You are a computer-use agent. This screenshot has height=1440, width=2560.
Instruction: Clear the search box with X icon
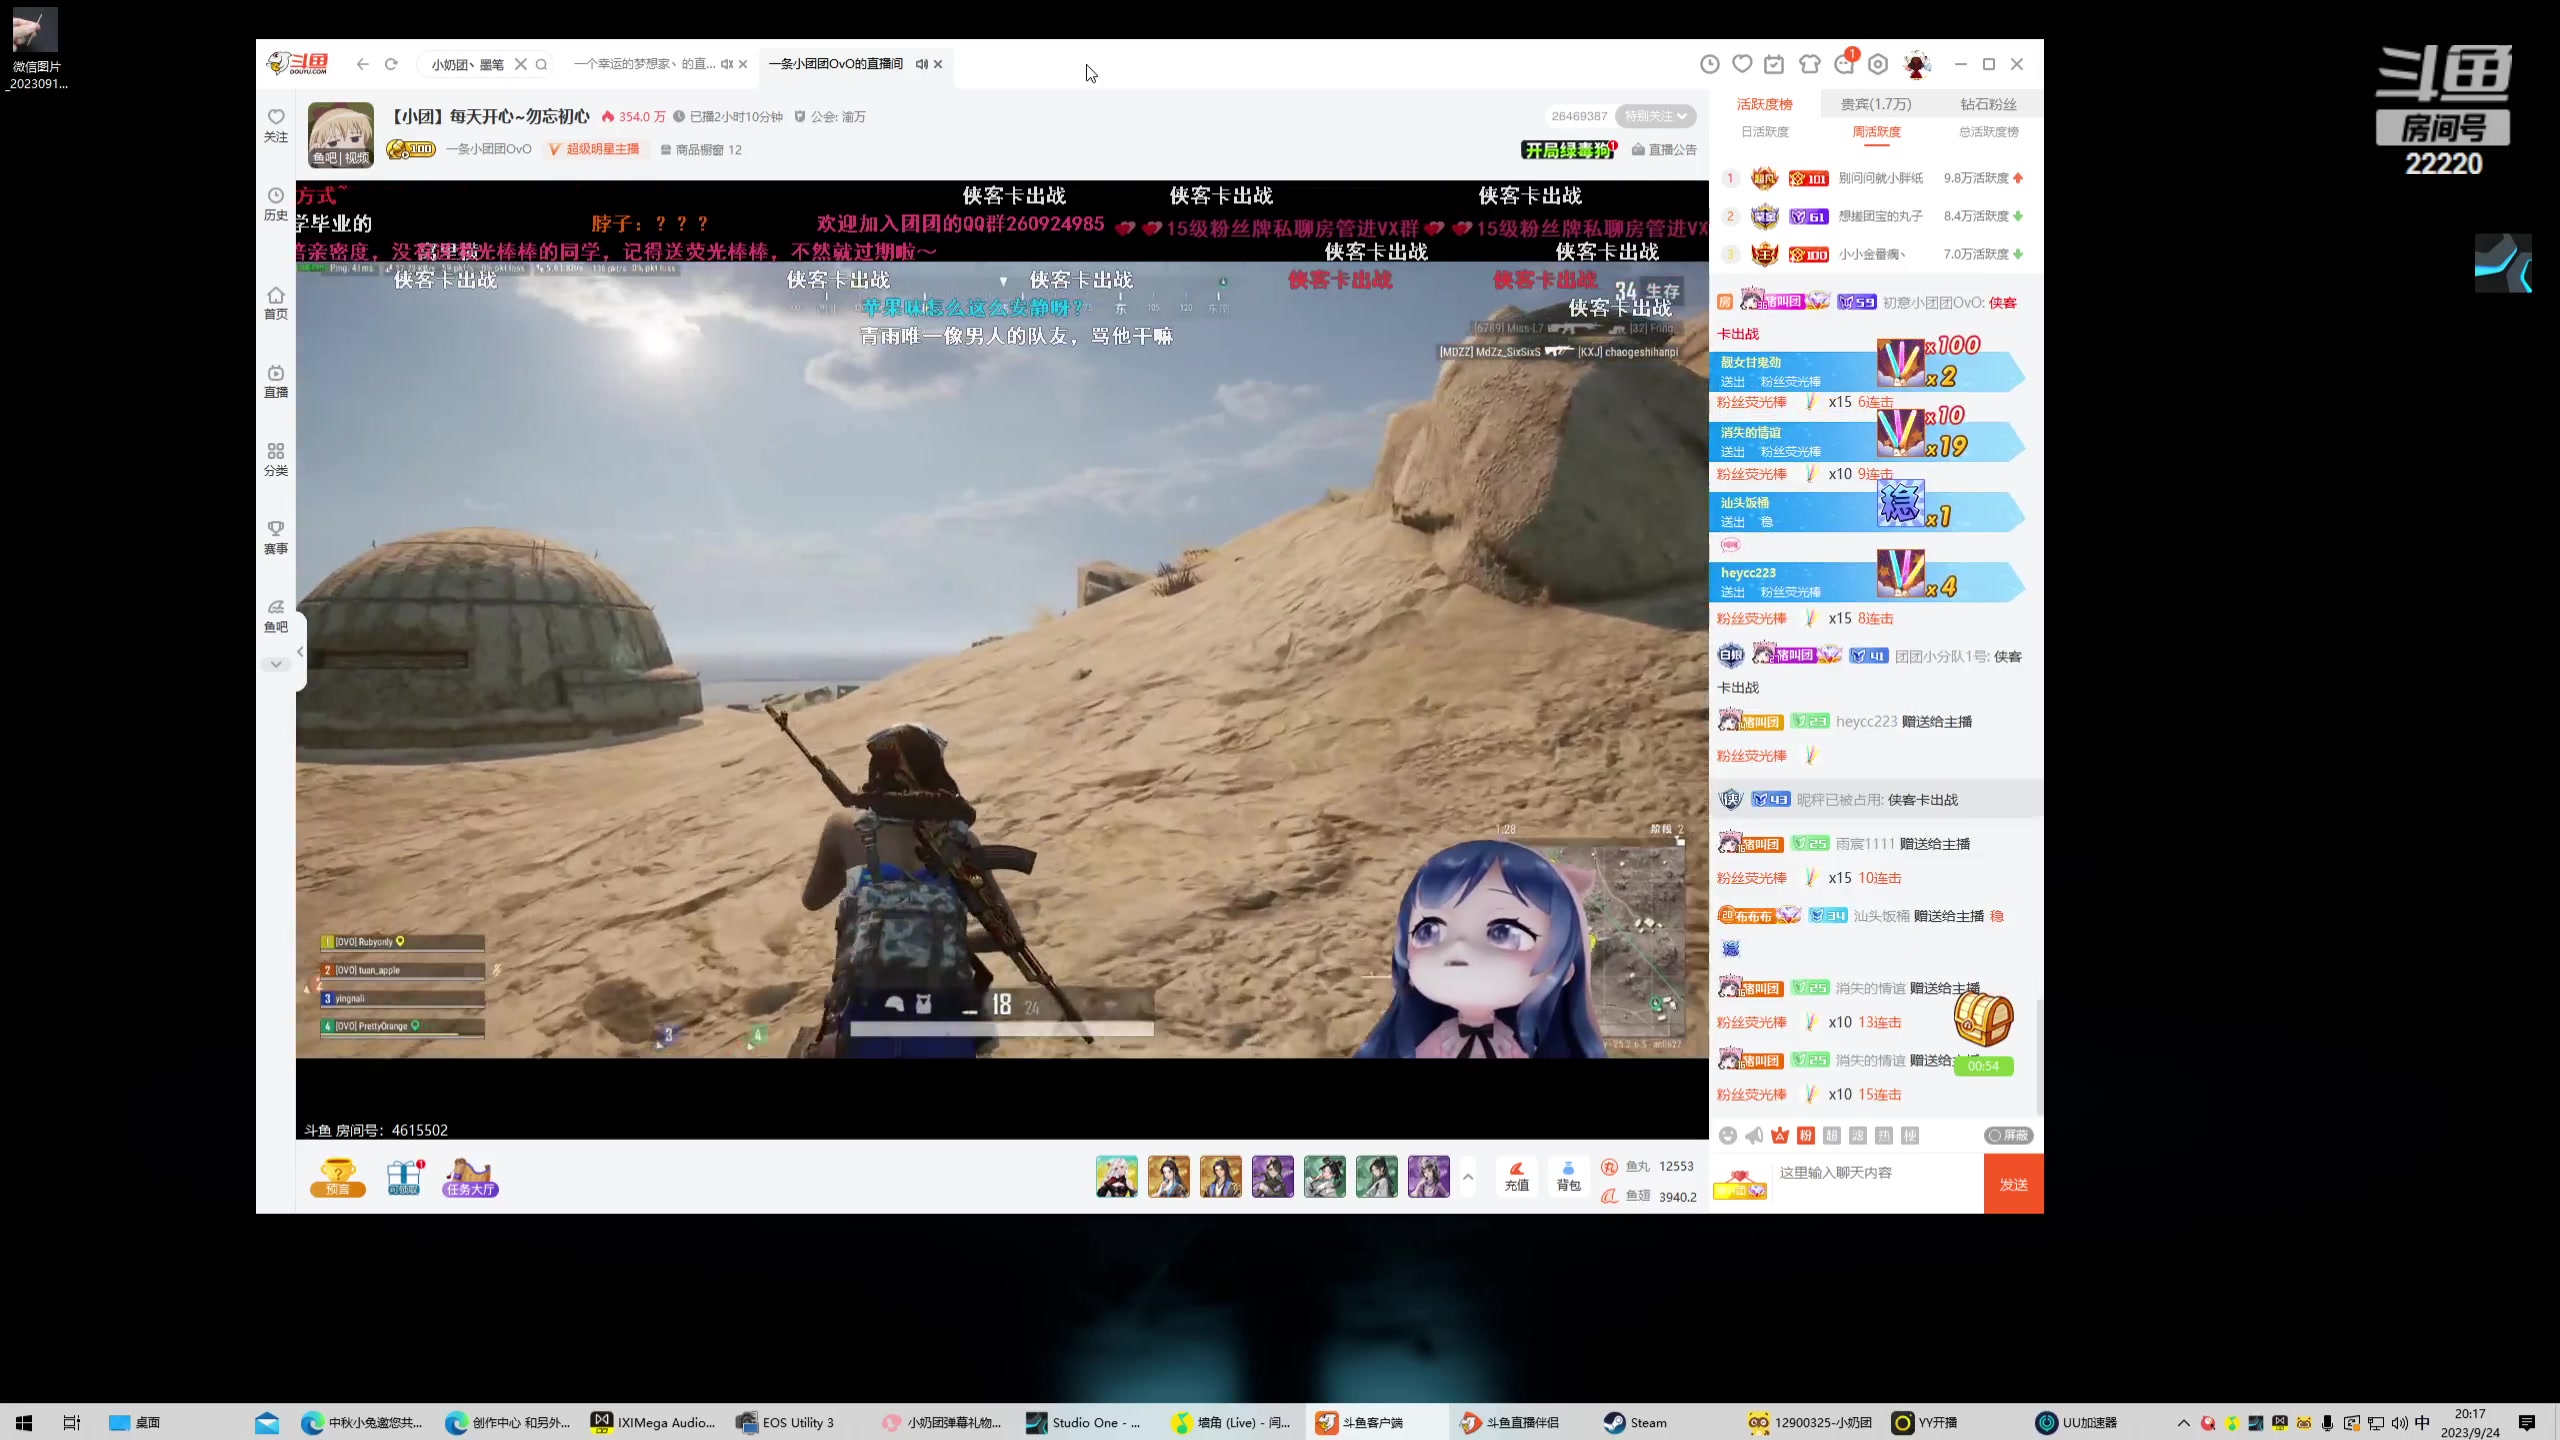(521, 64)
